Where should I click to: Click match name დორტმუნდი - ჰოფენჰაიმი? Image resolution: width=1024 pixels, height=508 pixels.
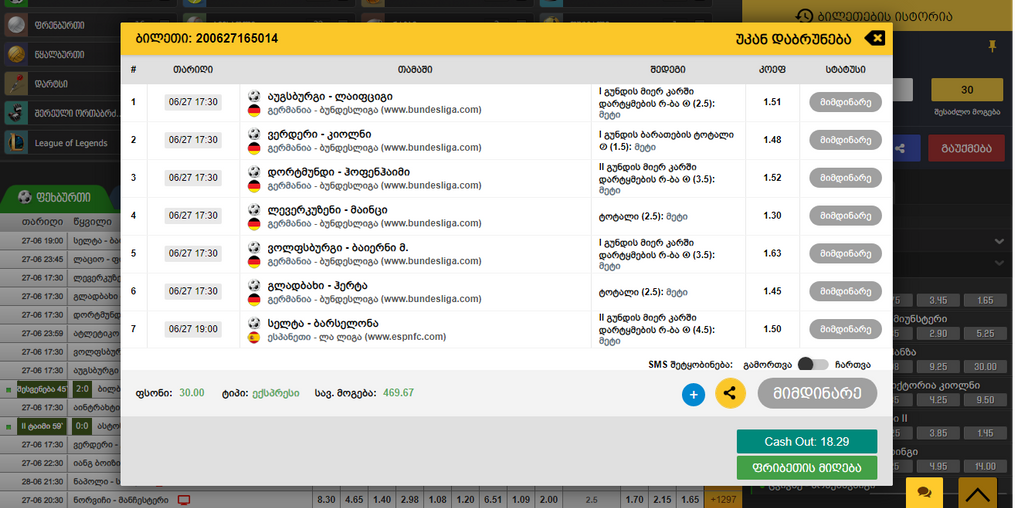(x=339, y=172)
